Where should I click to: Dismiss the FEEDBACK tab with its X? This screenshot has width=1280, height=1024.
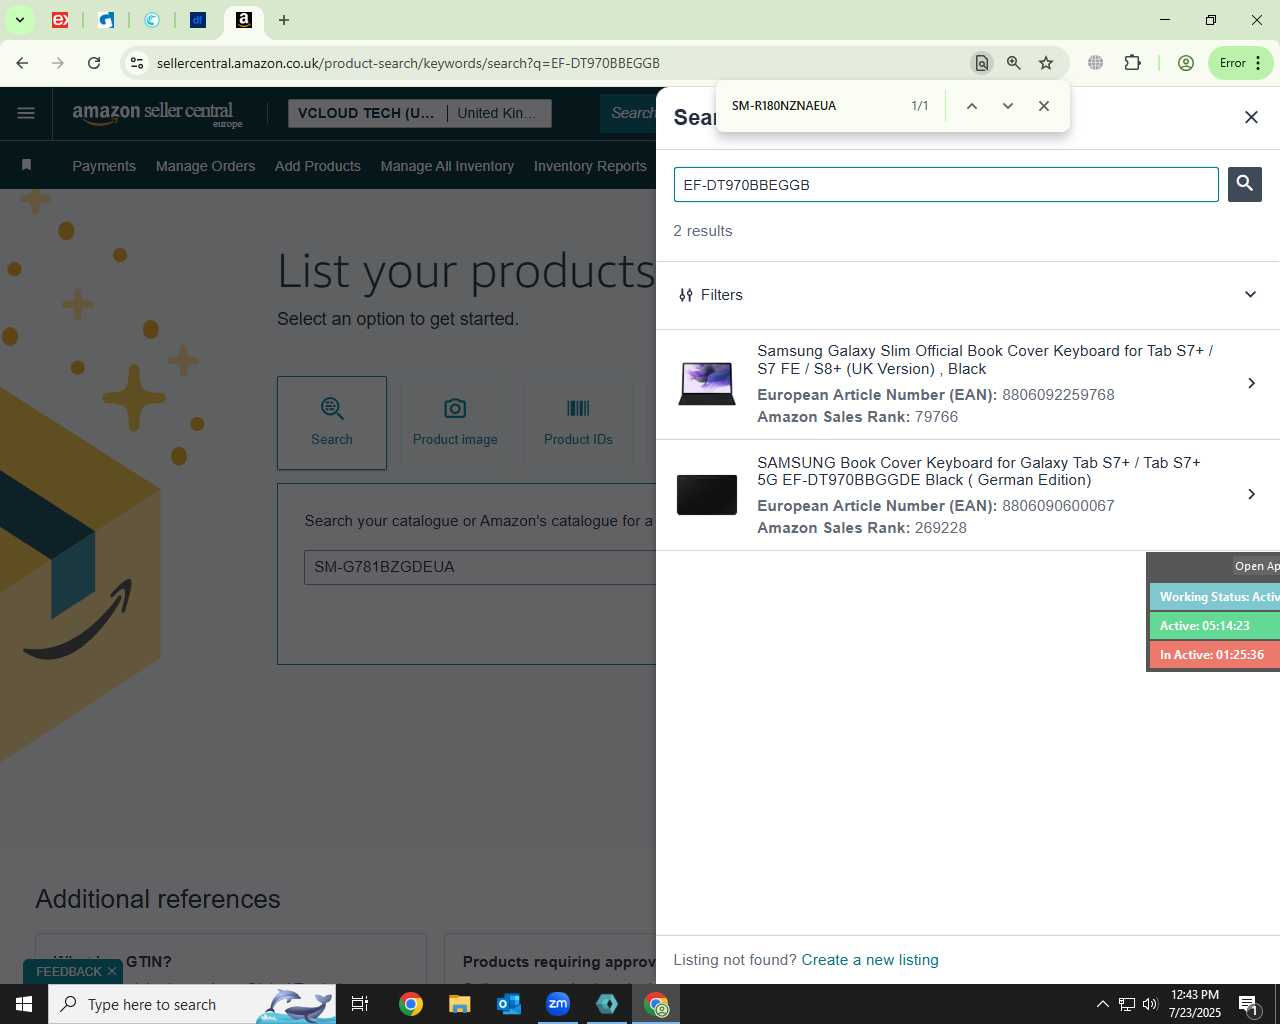click(x=112, y=972)
